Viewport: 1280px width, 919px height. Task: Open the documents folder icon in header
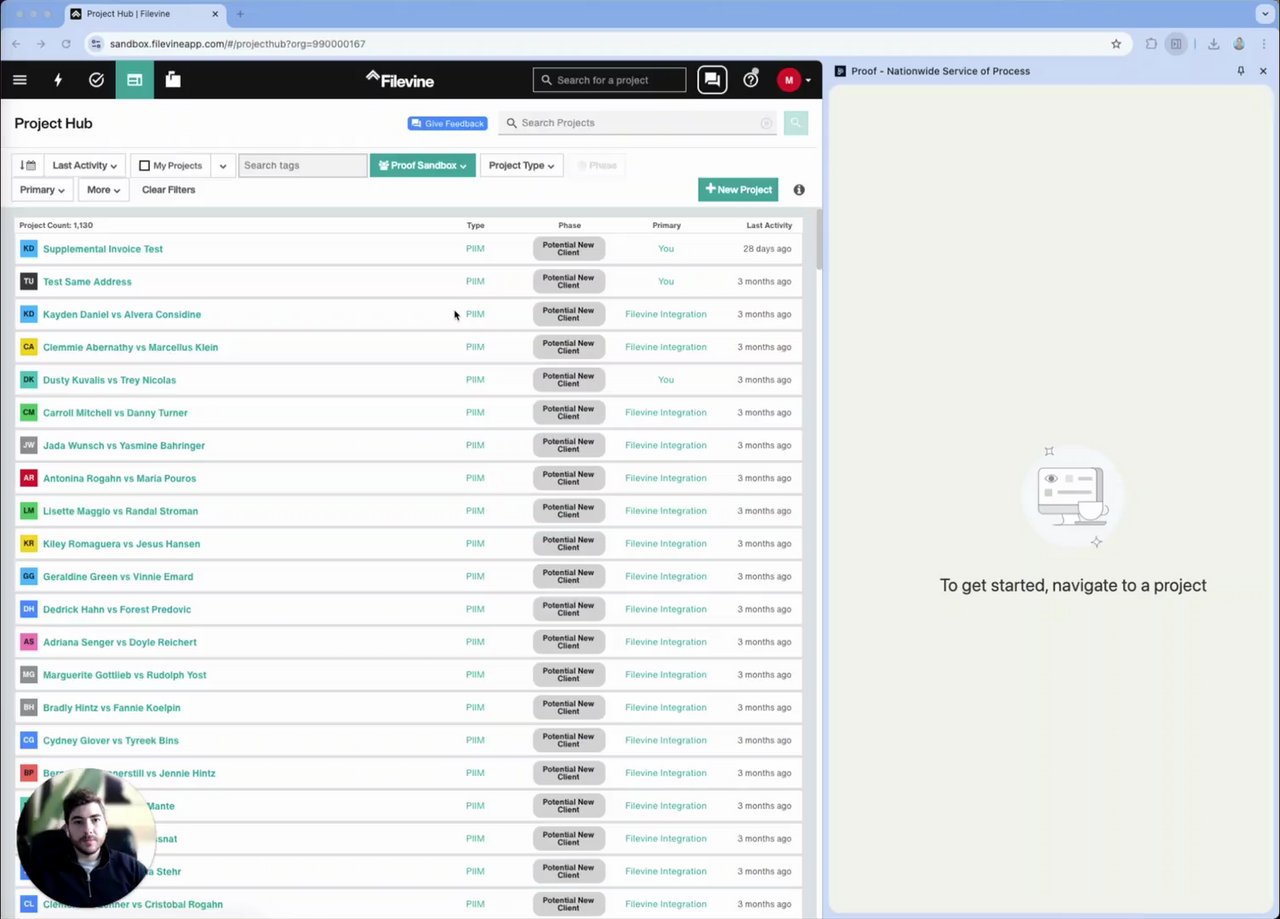pyautogui.click(x=173, y=80)
